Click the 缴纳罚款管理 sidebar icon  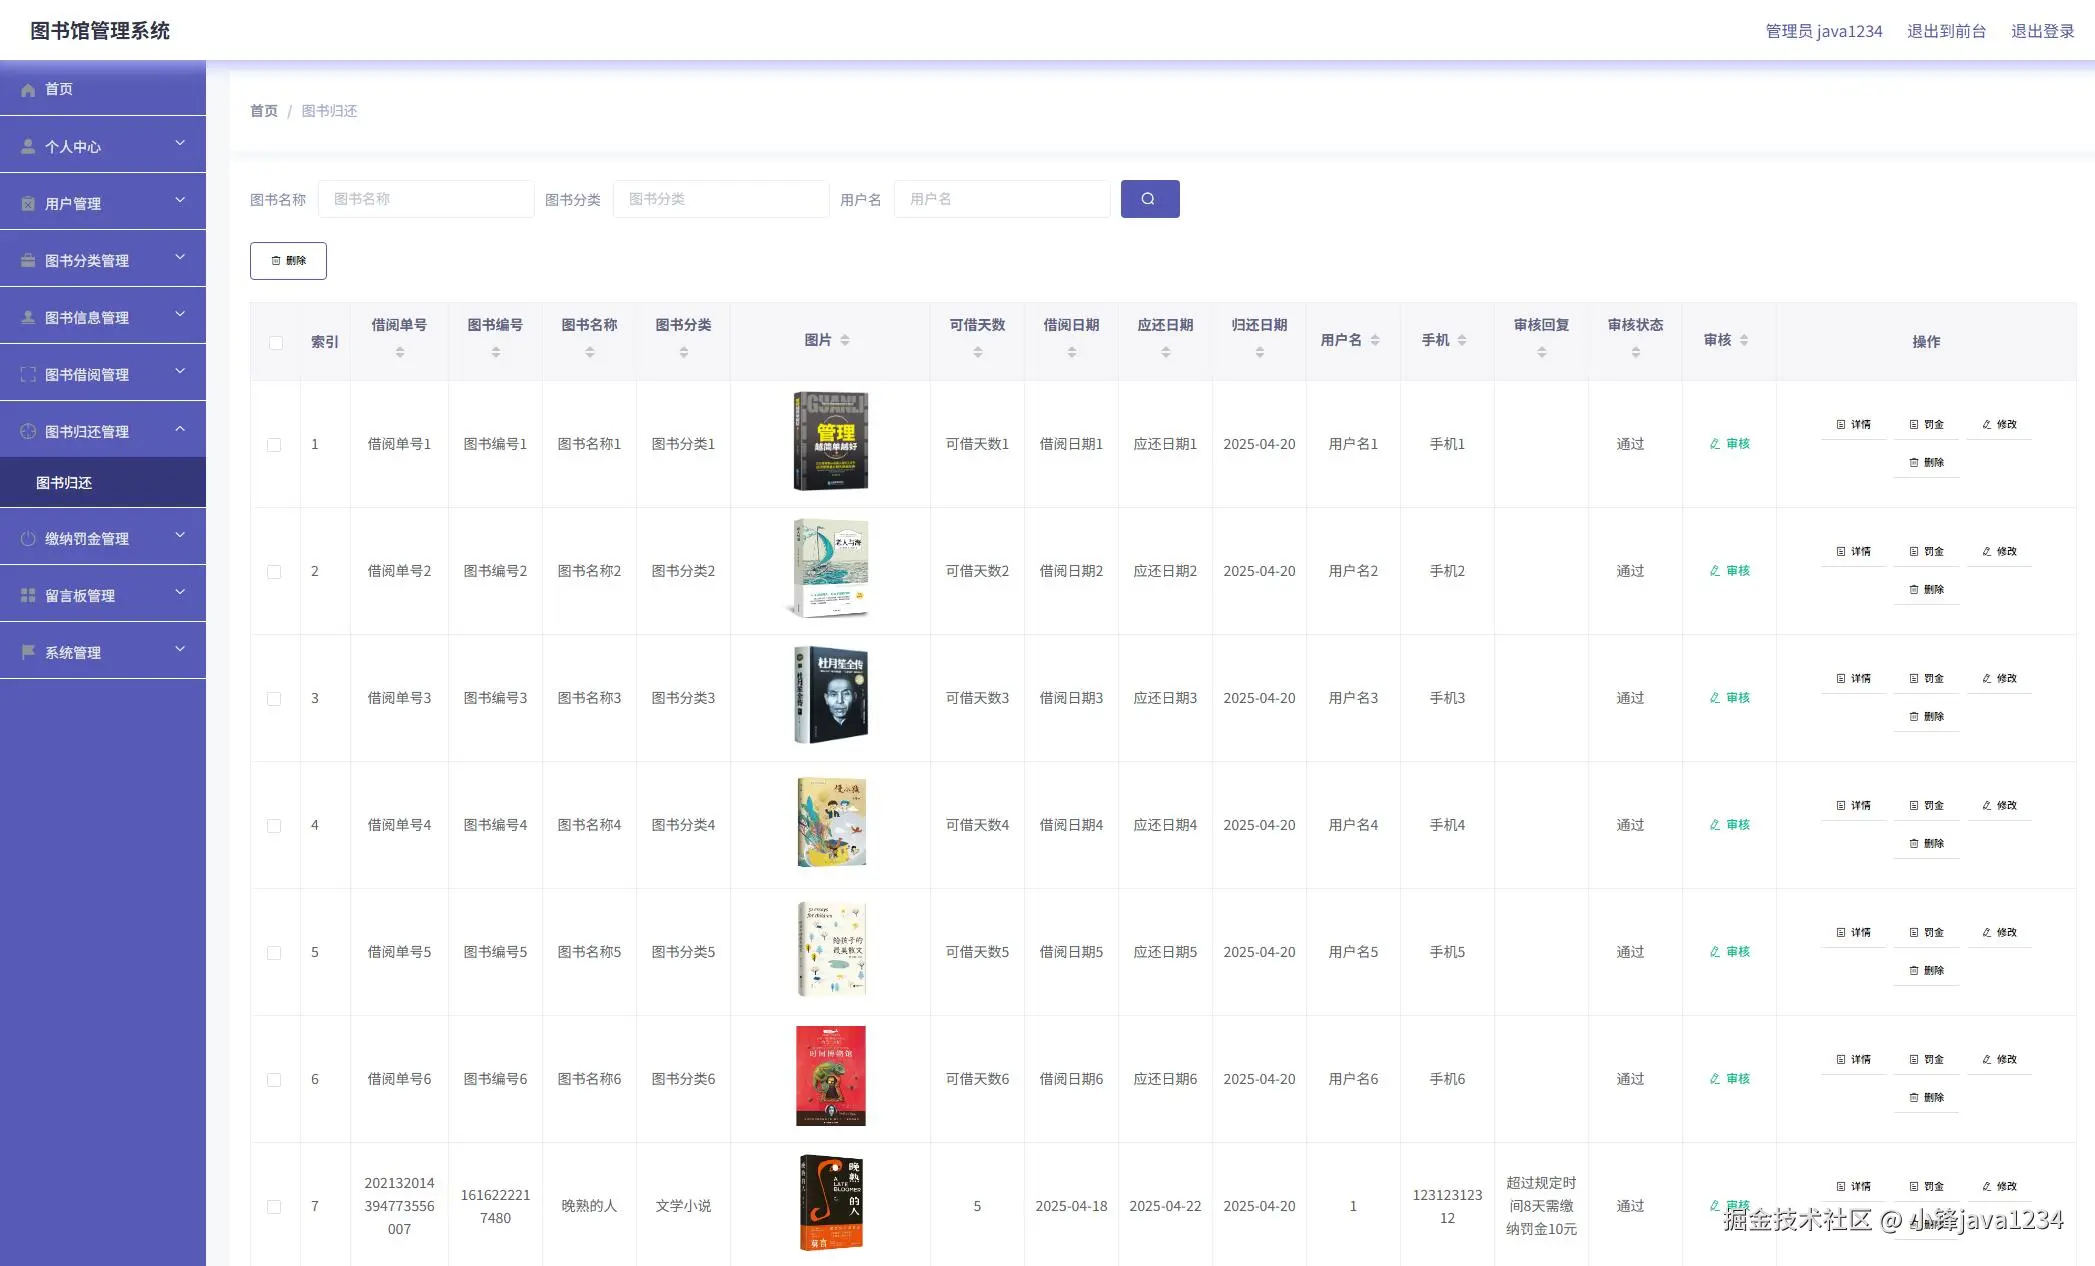coord(28,538)
